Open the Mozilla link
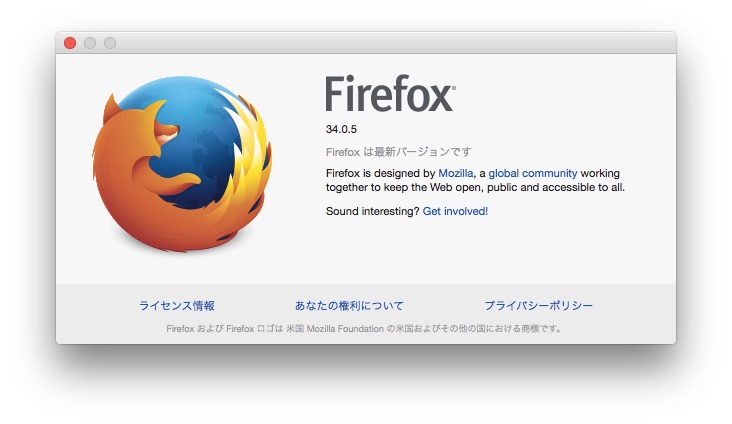Viewport: 732px width, 424px height. pos(455,173)
